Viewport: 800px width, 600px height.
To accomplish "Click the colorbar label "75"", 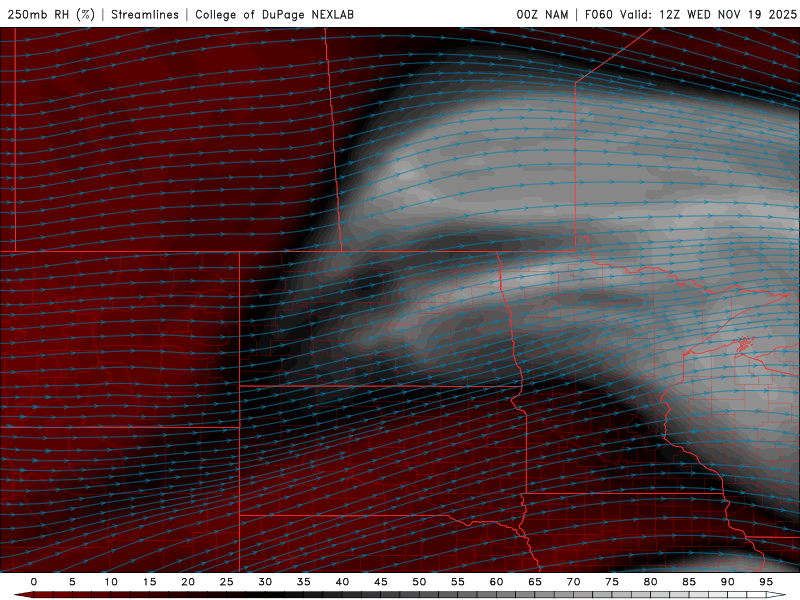I will click(x=612, y=582).
